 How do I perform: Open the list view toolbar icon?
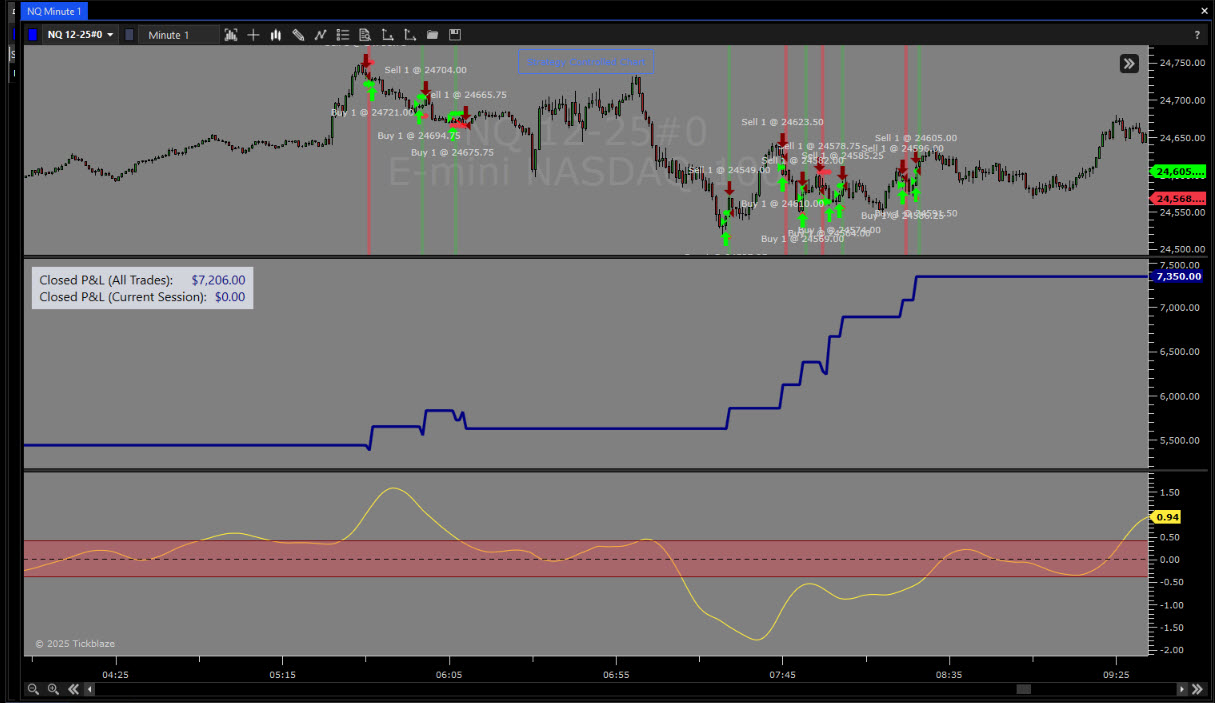[x=343, y=35]
